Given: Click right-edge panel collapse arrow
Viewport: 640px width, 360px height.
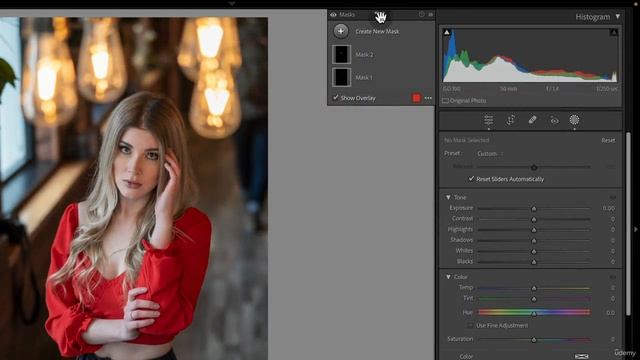Looking at the screenshot, I should coord(636,229).
